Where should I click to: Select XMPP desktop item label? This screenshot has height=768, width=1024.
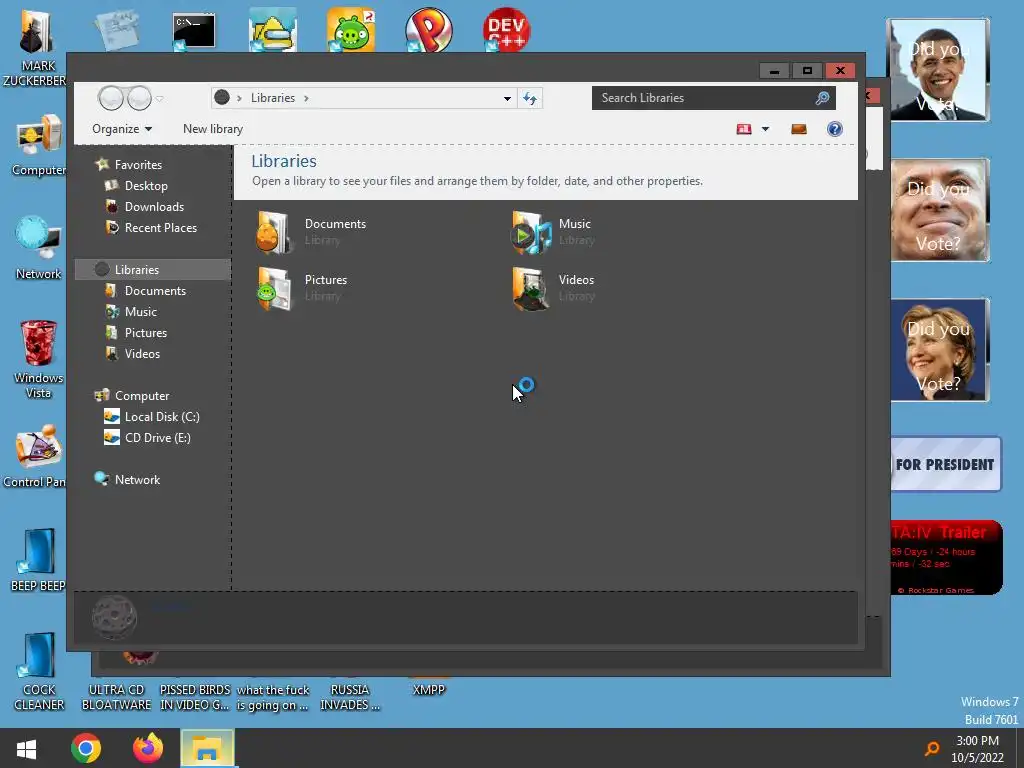click(428, 690)
